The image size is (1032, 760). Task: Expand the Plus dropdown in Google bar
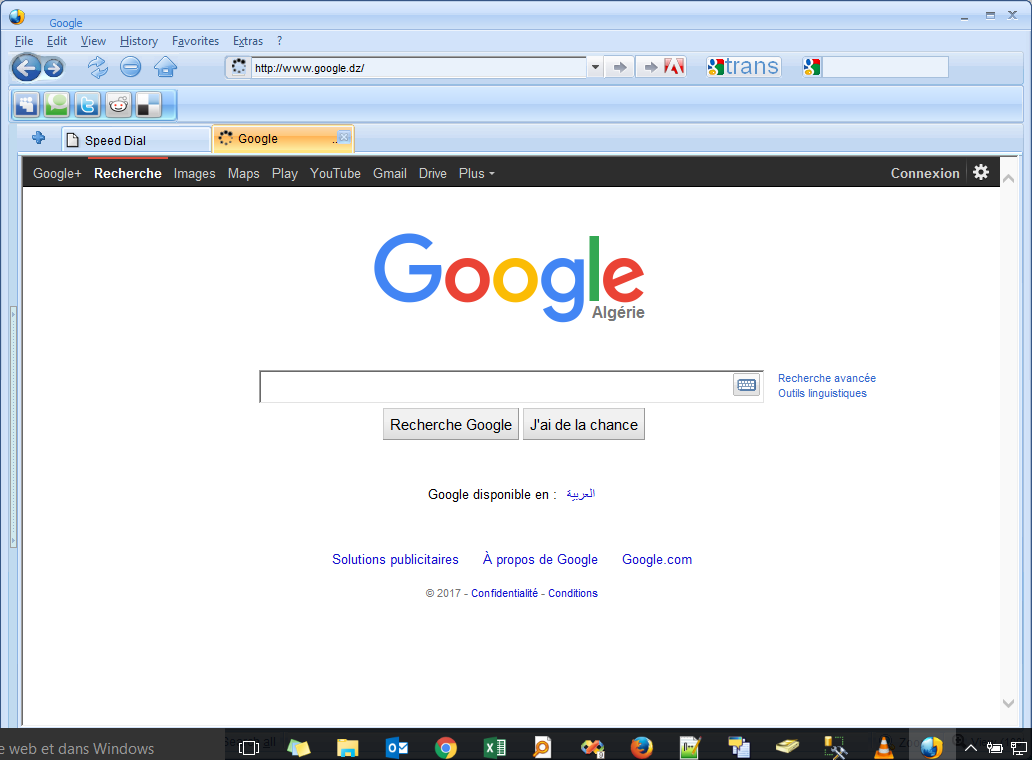[x=477, y=173]
